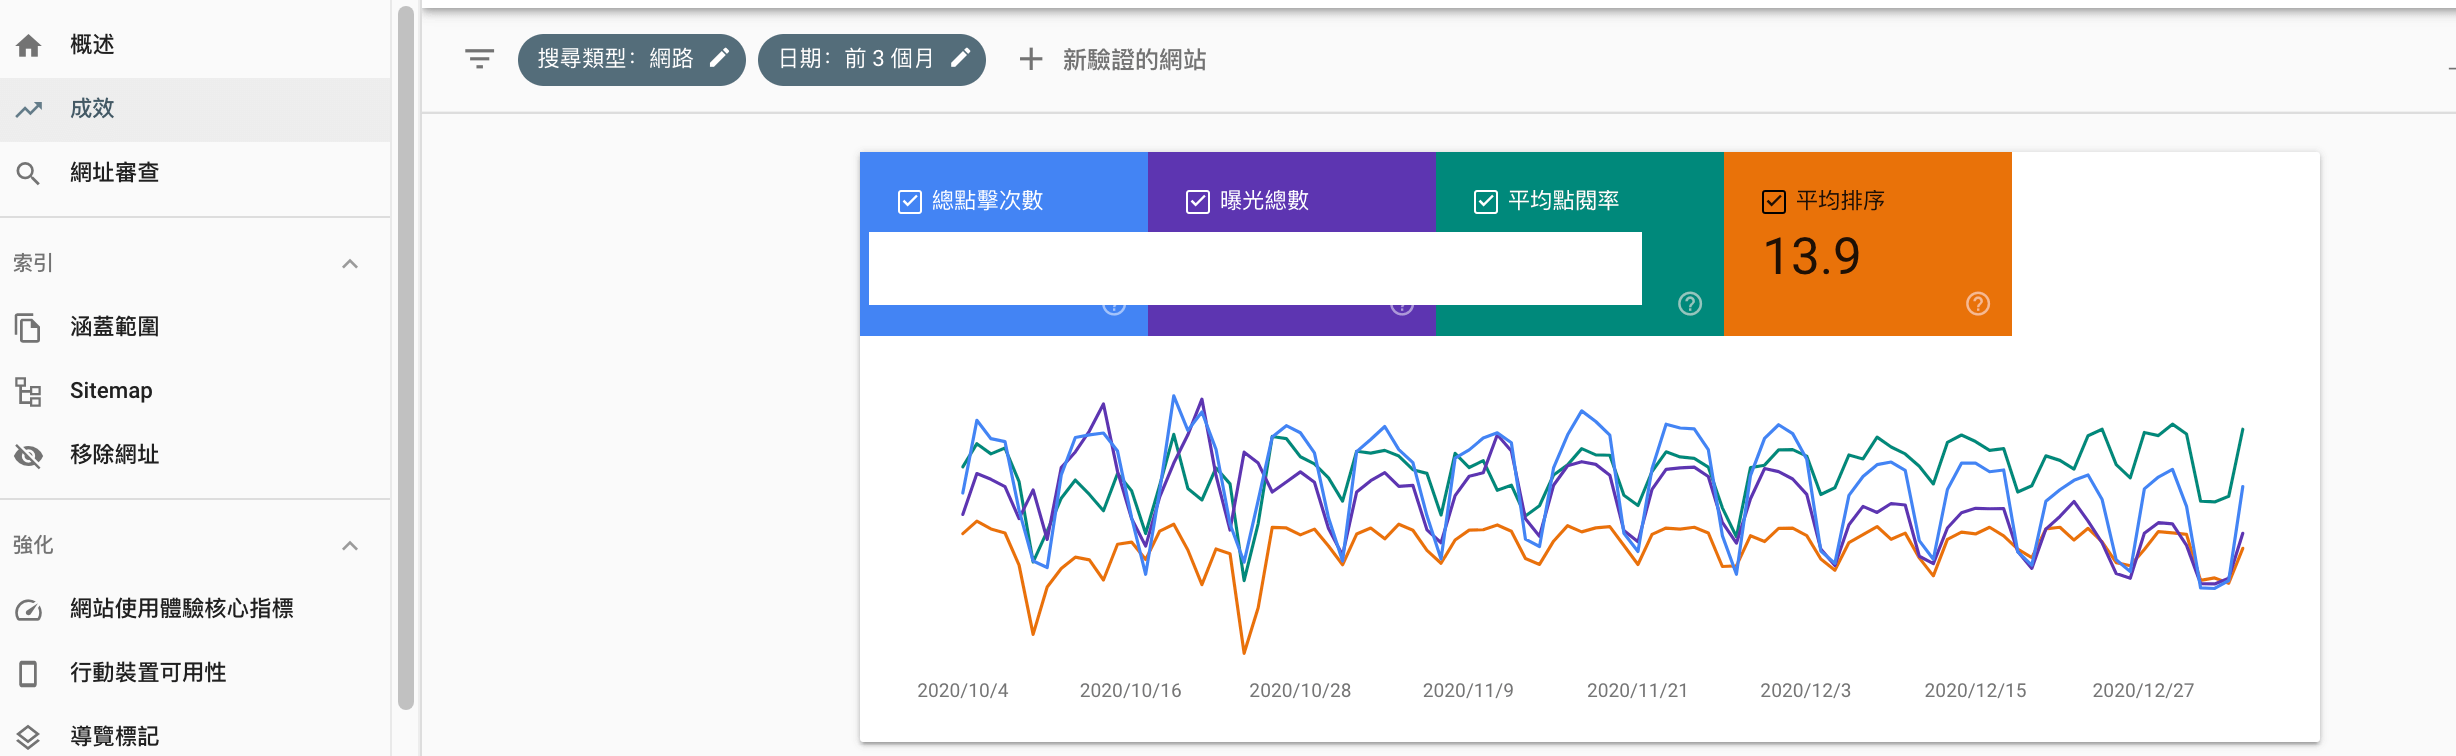The width and height of the screenshot is (2456, 756).
Task: Click the home icon next to 概述
Action: click(29, 45)
